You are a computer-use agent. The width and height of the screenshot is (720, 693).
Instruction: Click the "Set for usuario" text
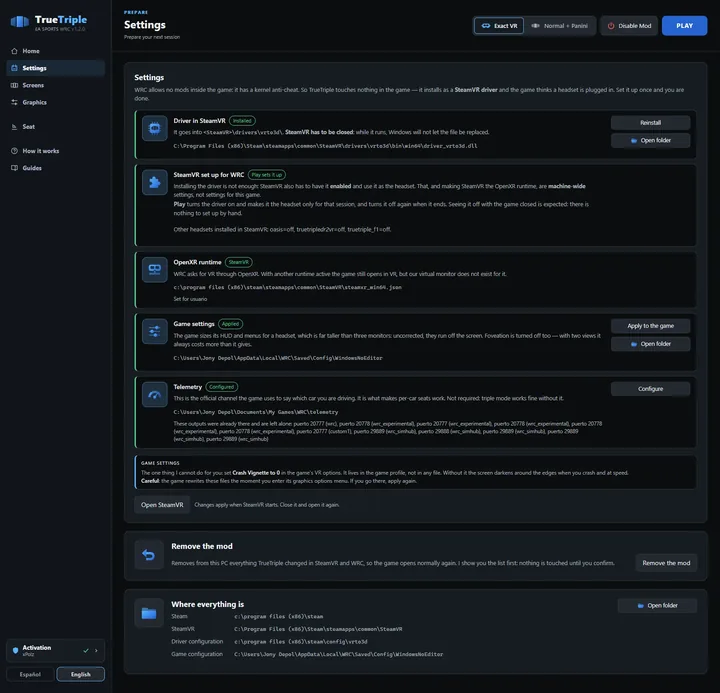pyautogui.click(x=190, y=299)
